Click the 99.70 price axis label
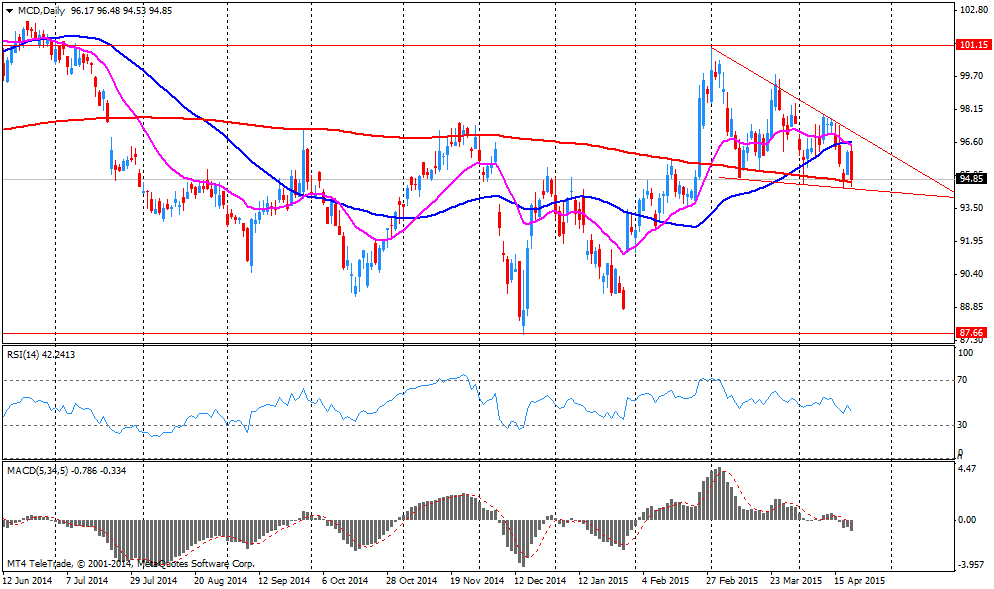 [x=972, y=75]
